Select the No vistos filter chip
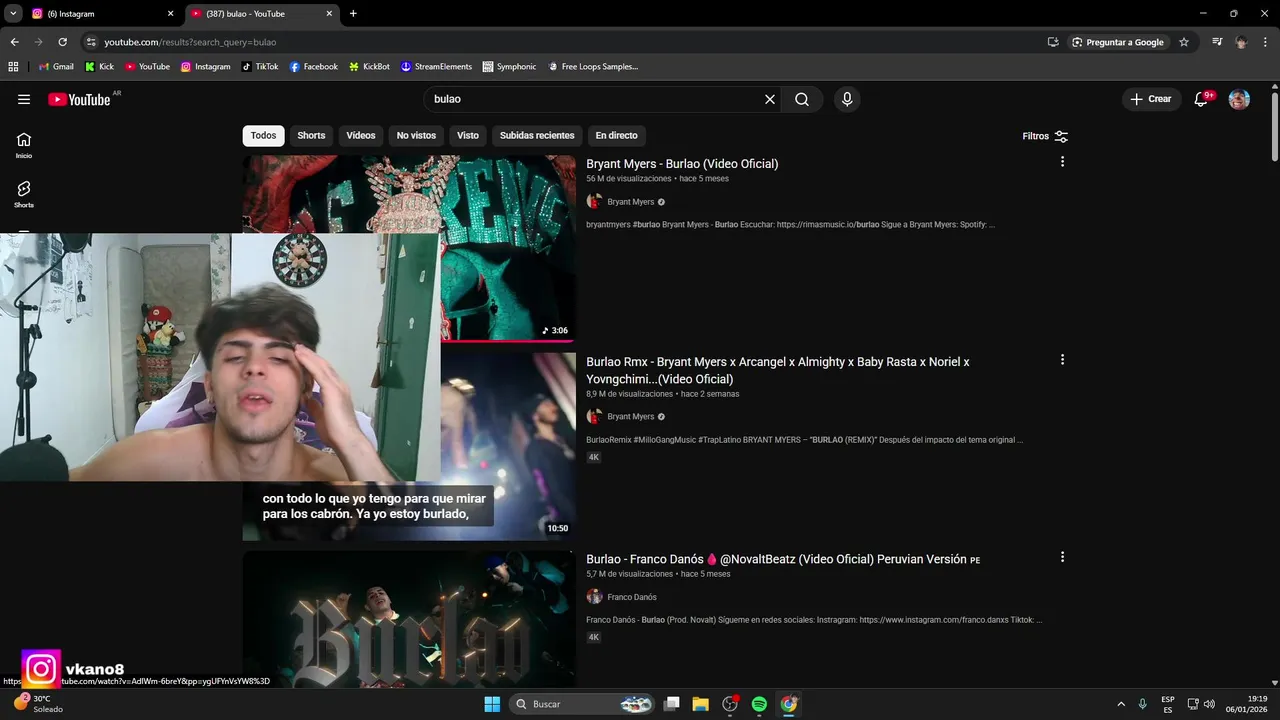Image resolution: width=1280 pixels, height=720 pixels. pos(416,135)
